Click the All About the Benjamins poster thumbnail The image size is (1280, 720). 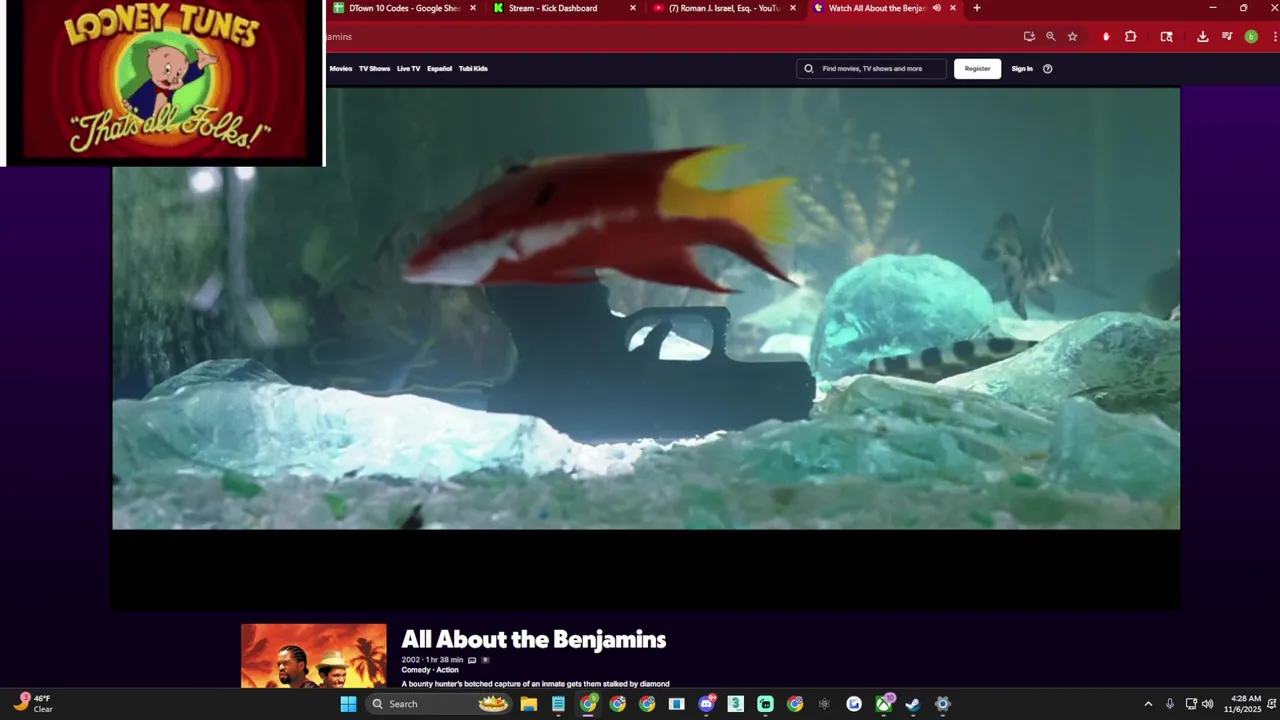pyautogui.click(x=313, y=655)
